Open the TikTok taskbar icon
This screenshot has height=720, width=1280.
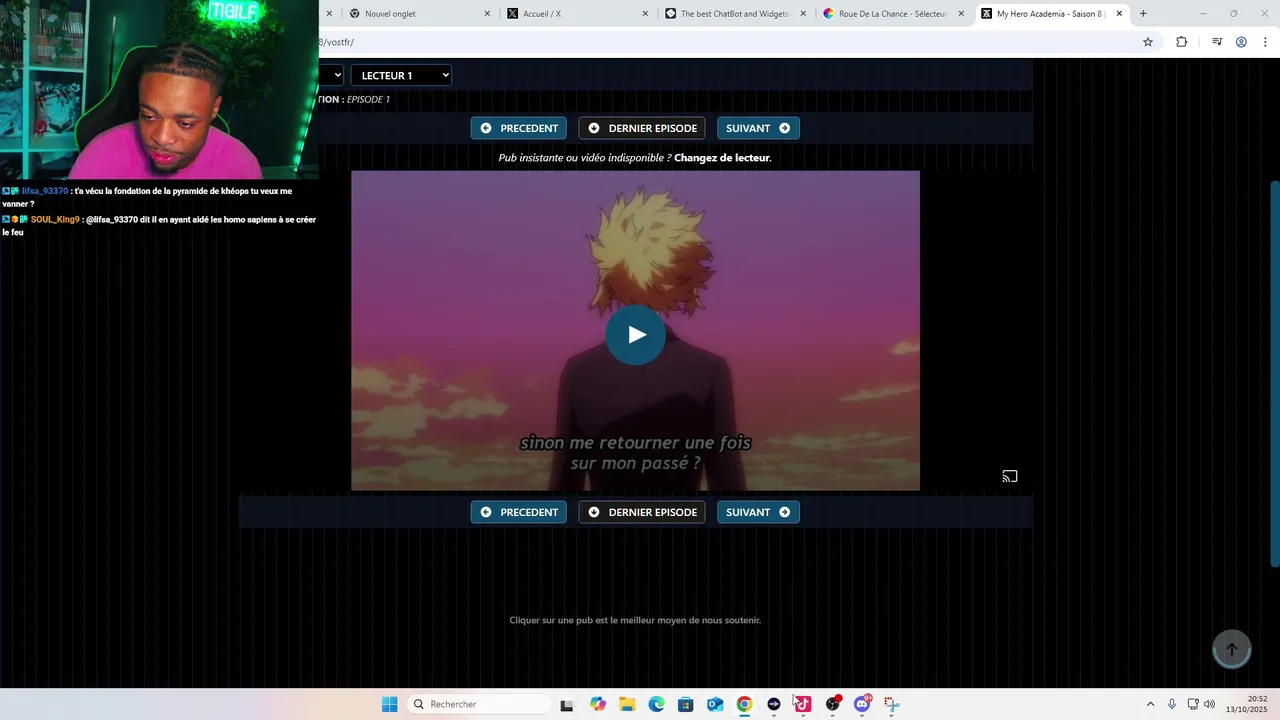(803, 704)
